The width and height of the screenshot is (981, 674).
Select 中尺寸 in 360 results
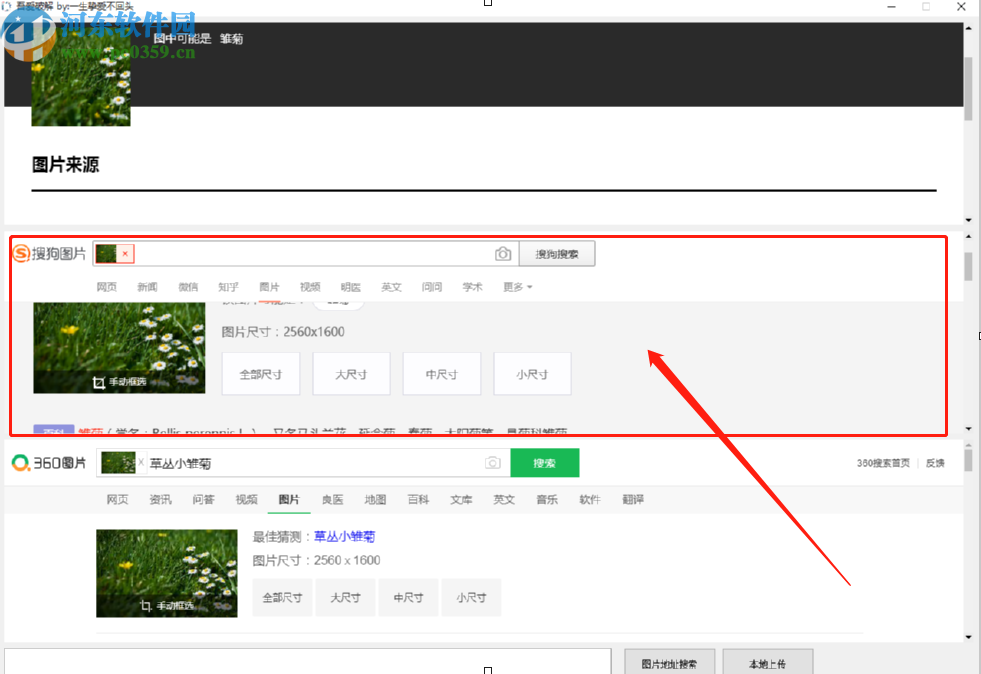409,598
